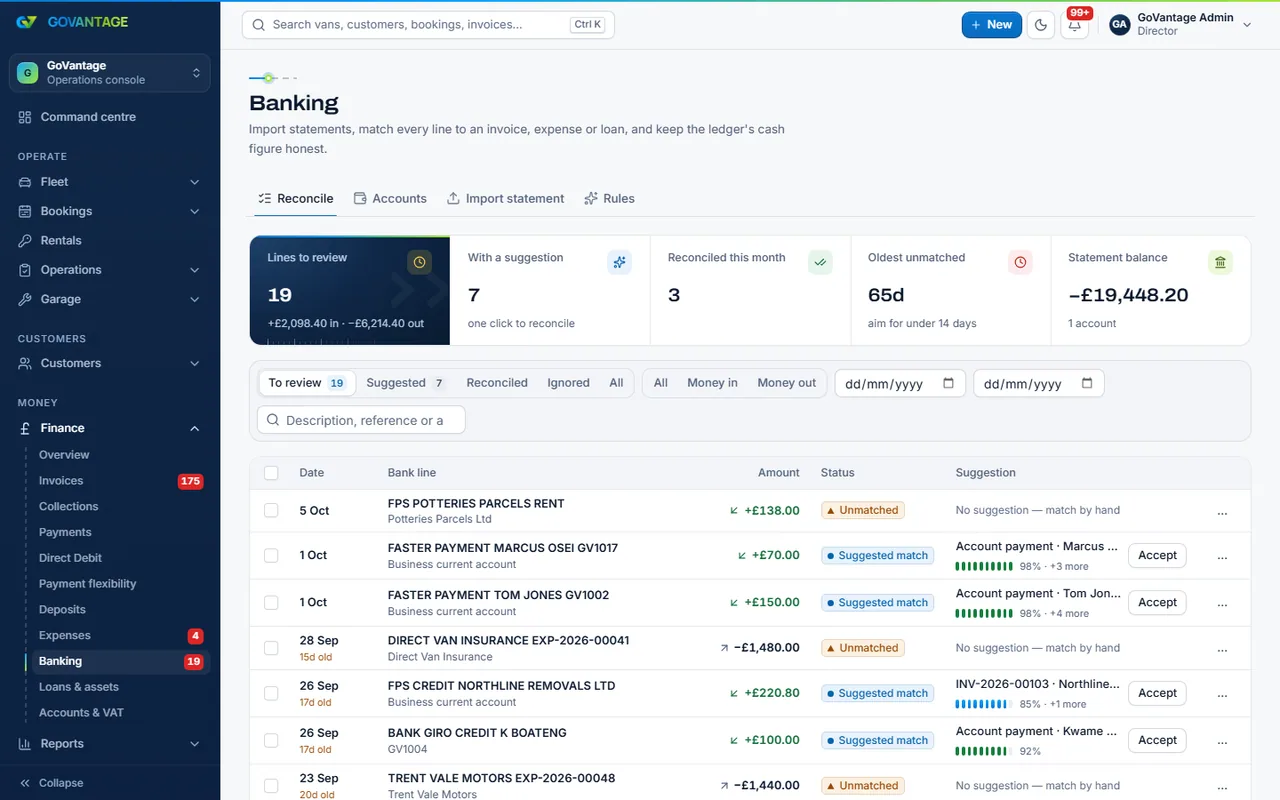Click the bank icon on Statement balance
The width and height of the screenshot is (1280, 800).
1220,262
